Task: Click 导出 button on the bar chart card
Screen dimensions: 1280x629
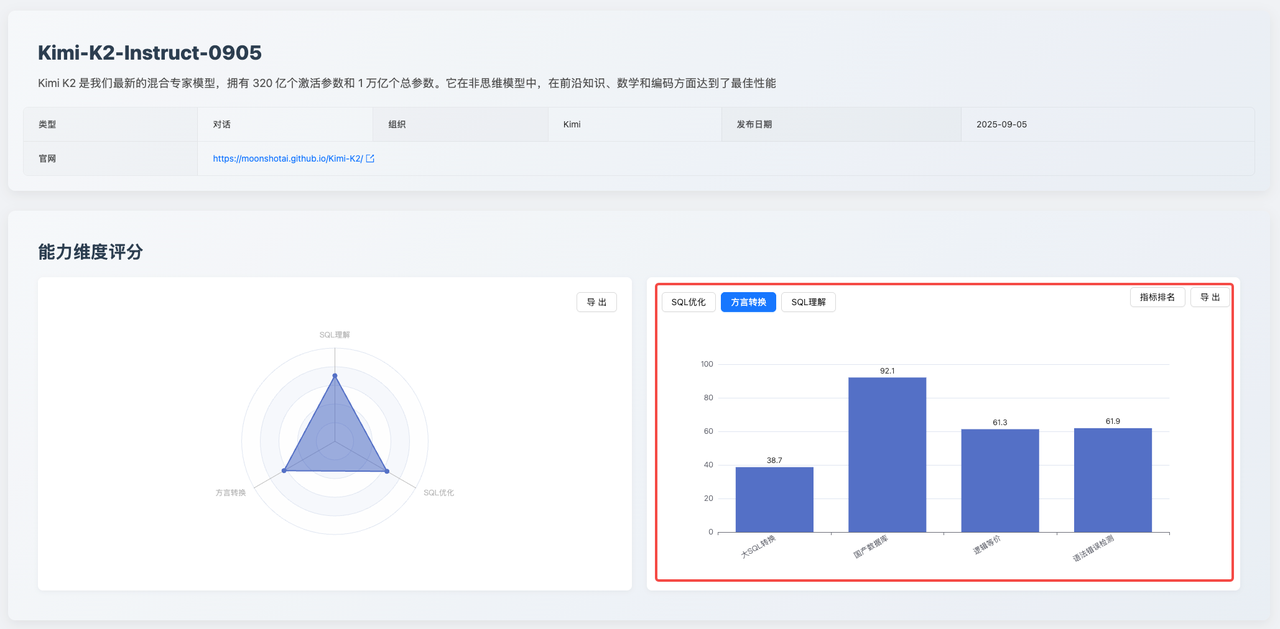Action: tap(1210, 297)
